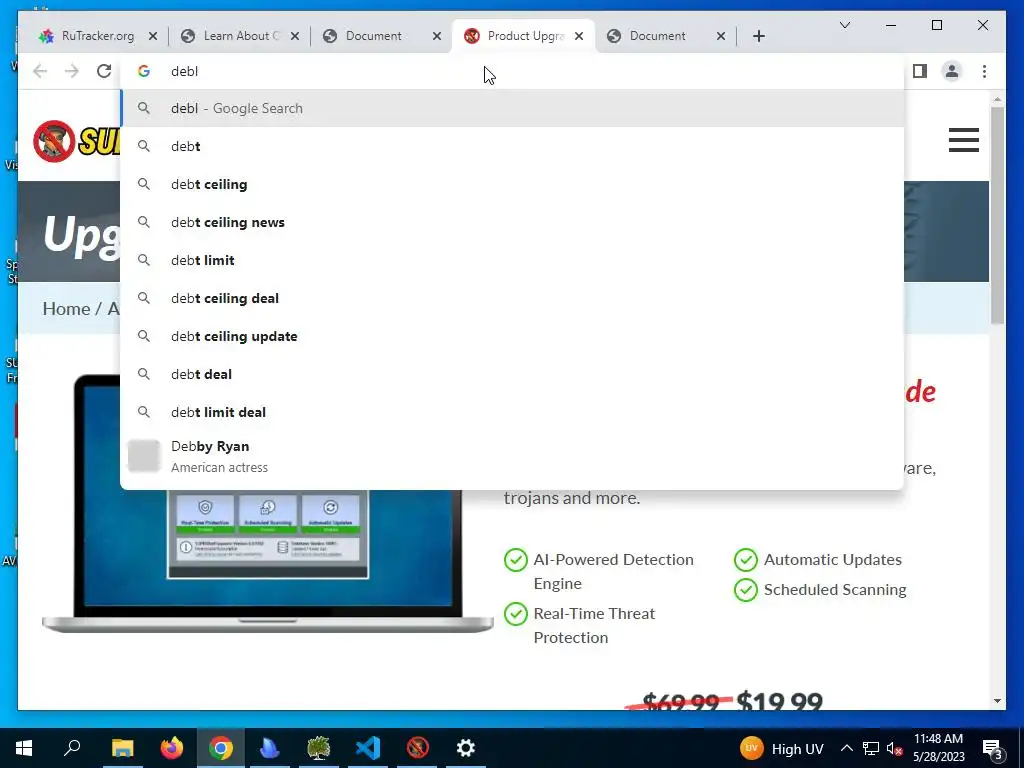
Task: Show hidden system tray icons
Action: click(x=846, y=748)
